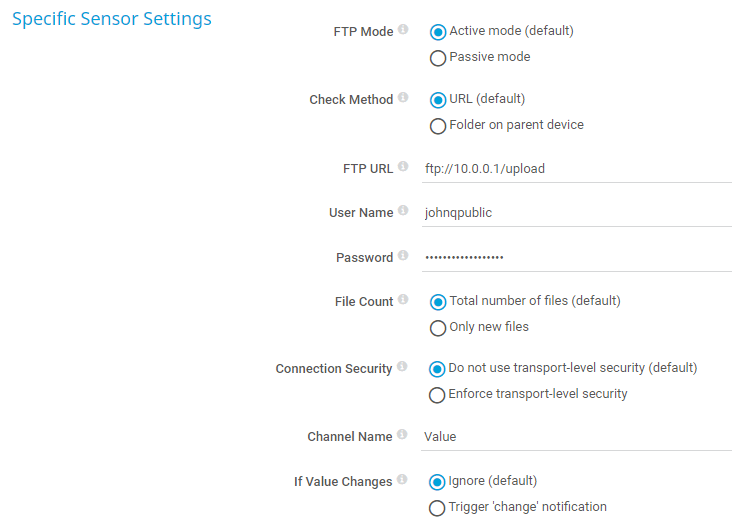This screenshot has height=530, width=732.
Task: Click the help icon next to FTP Mode
Action: [403, 30]
